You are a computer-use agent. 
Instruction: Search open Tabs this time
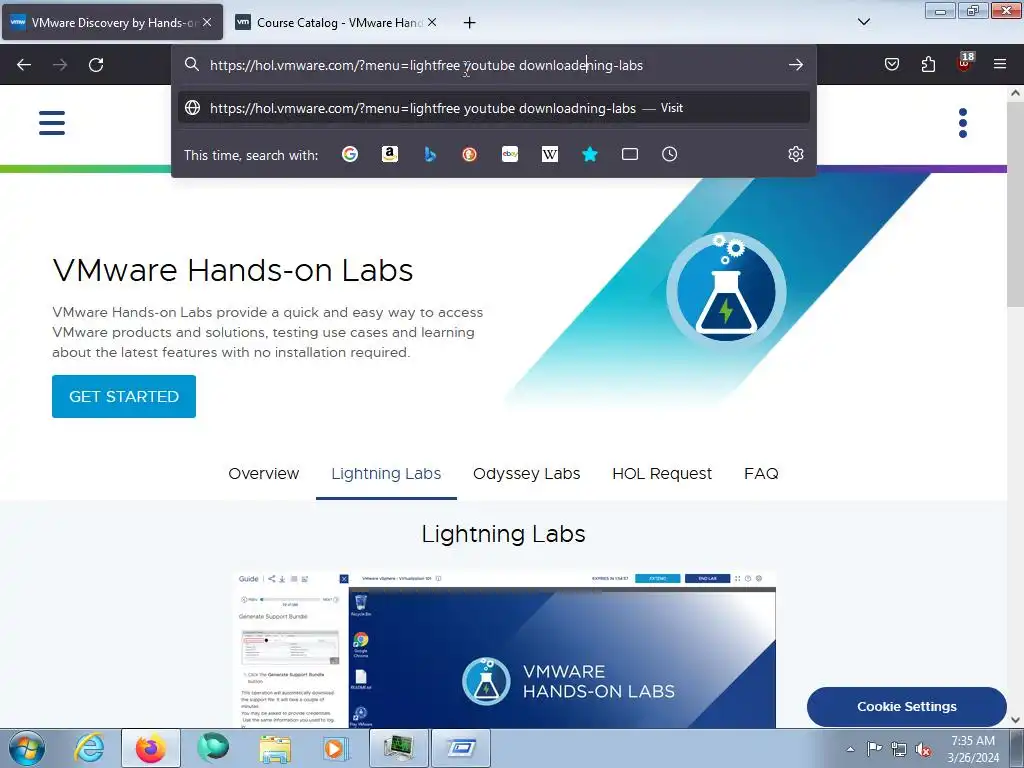(630, 154)
